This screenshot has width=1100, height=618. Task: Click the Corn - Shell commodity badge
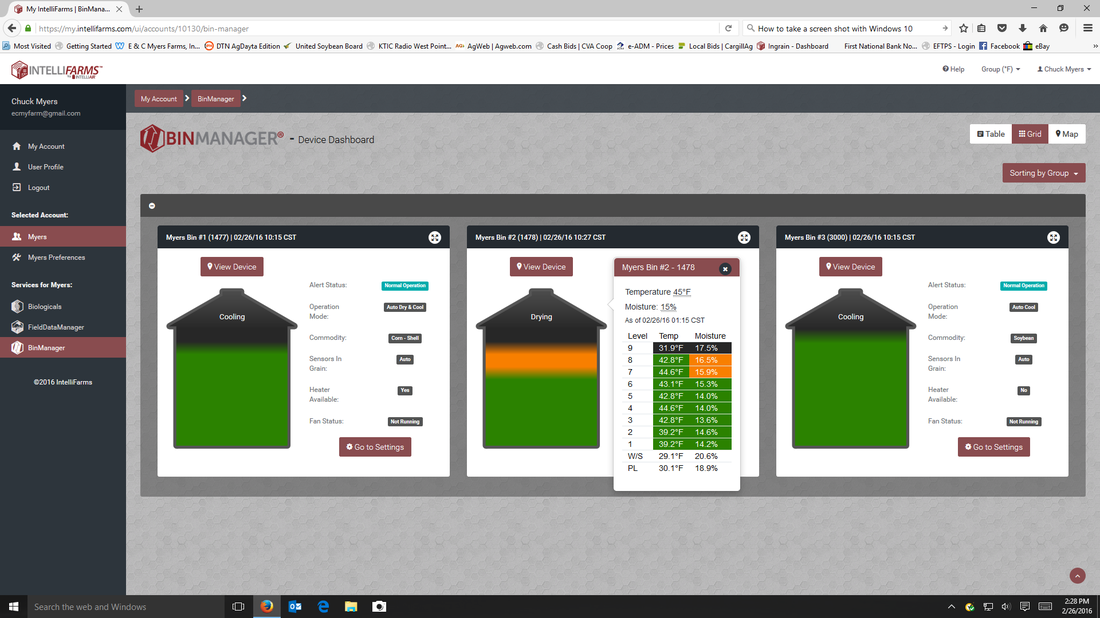[405, 338]
